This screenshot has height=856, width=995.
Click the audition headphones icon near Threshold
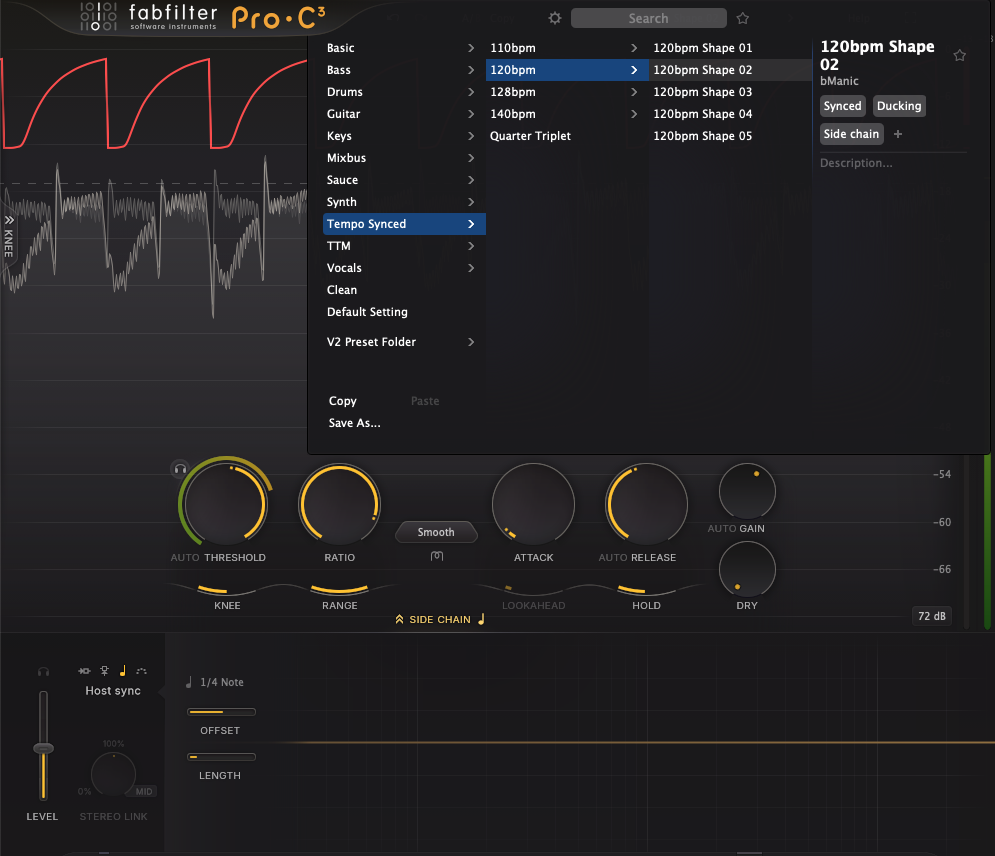[x=180, y=468]
